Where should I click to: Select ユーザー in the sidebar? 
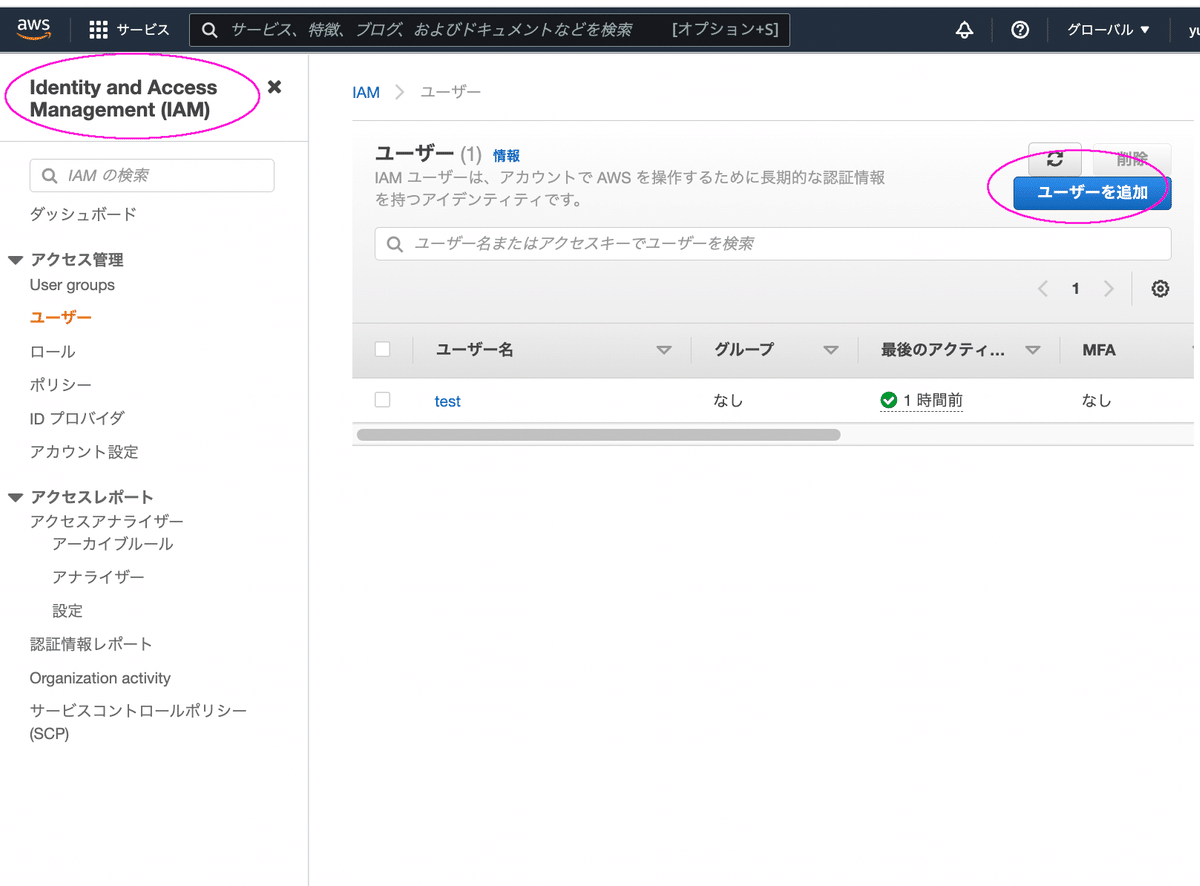[61, 318]
